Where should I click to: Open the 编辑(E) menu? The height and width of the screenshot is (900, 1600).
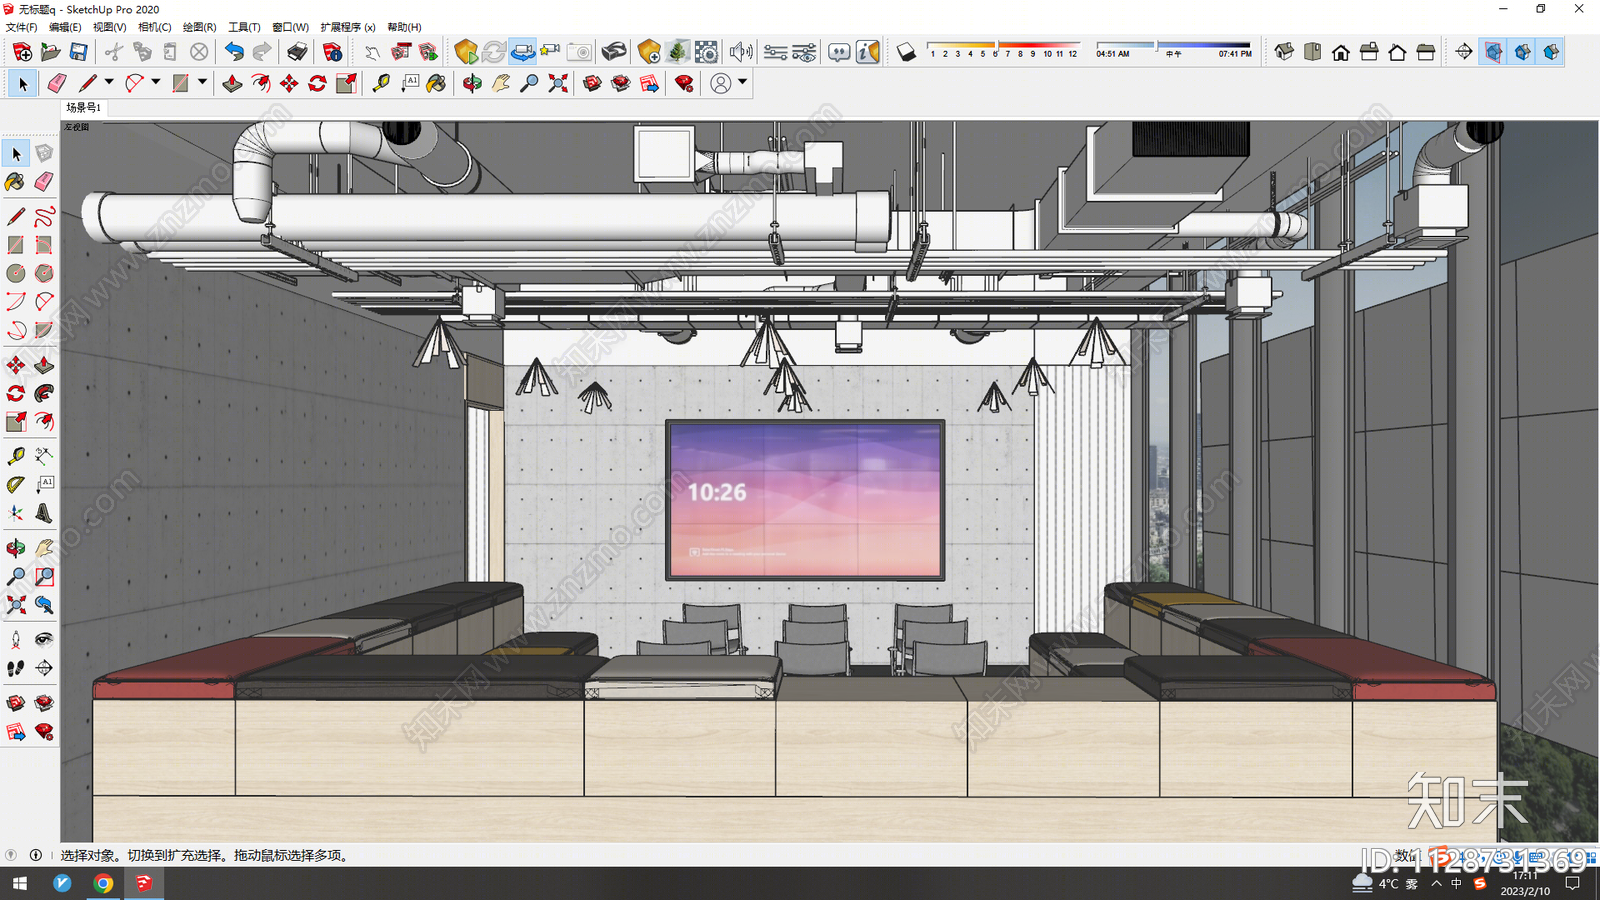click(65, 27)
